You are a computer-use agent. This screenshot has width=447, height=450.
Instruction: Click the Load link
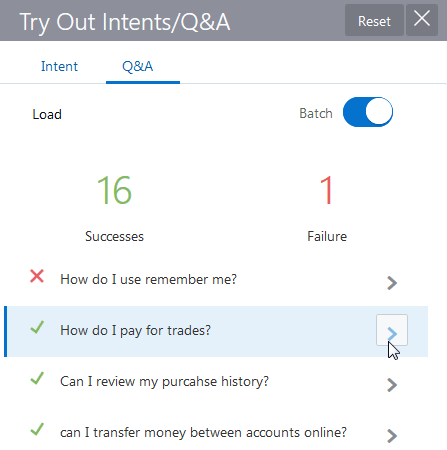[47, 114]
